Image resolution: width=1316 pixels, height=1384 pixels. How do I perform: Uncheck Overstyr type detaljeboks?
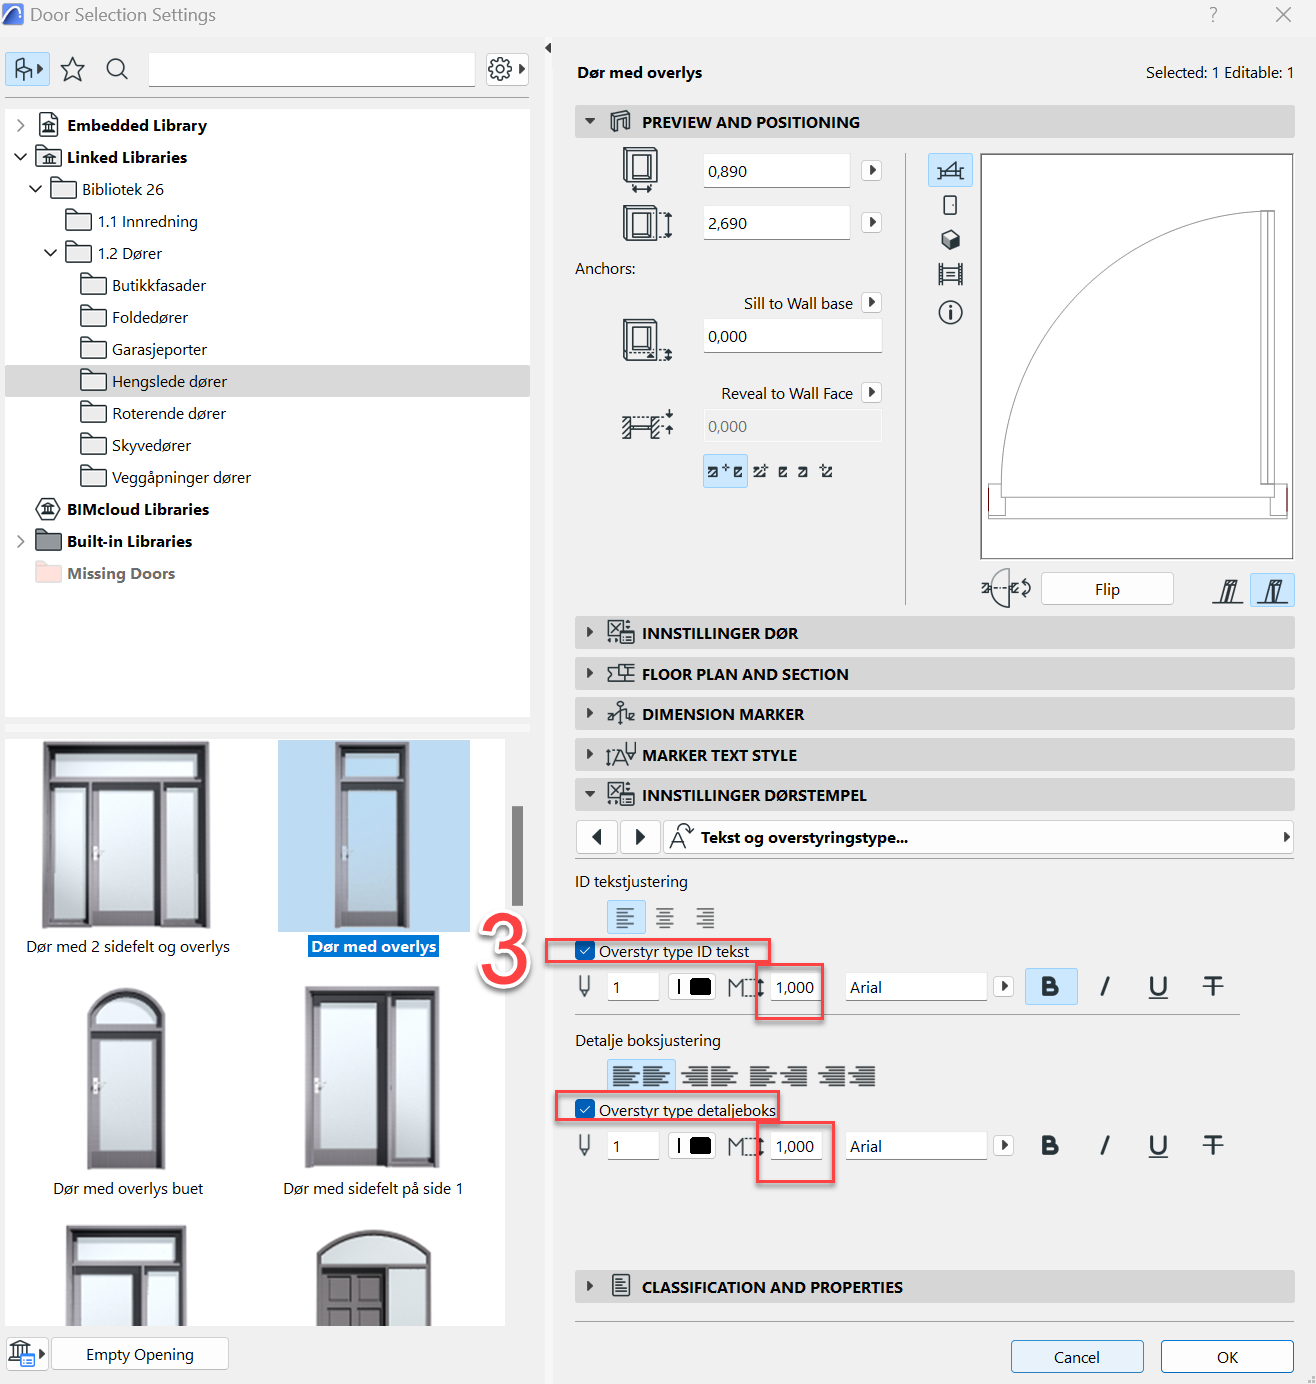coord(586,1110)
